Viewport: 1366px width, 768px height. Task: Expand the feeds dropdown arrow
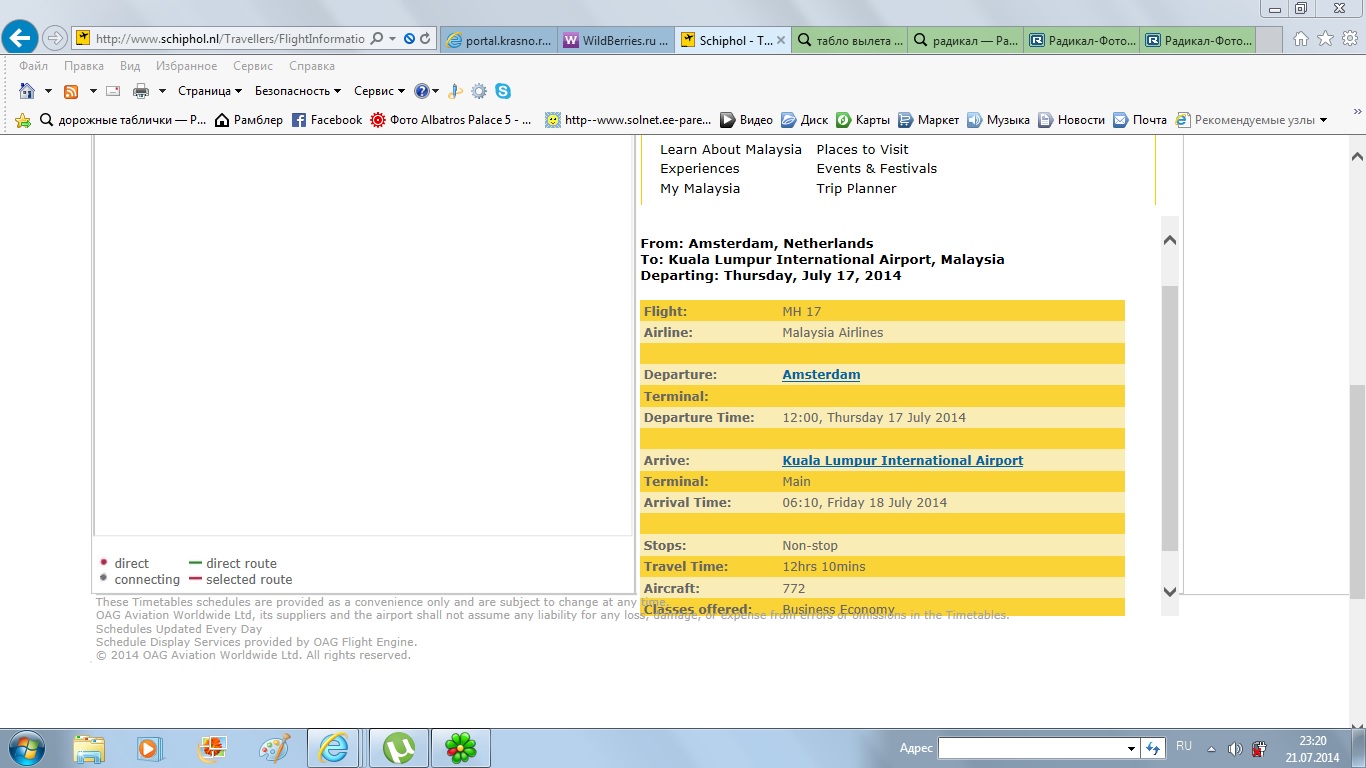(x=93, y=91)
